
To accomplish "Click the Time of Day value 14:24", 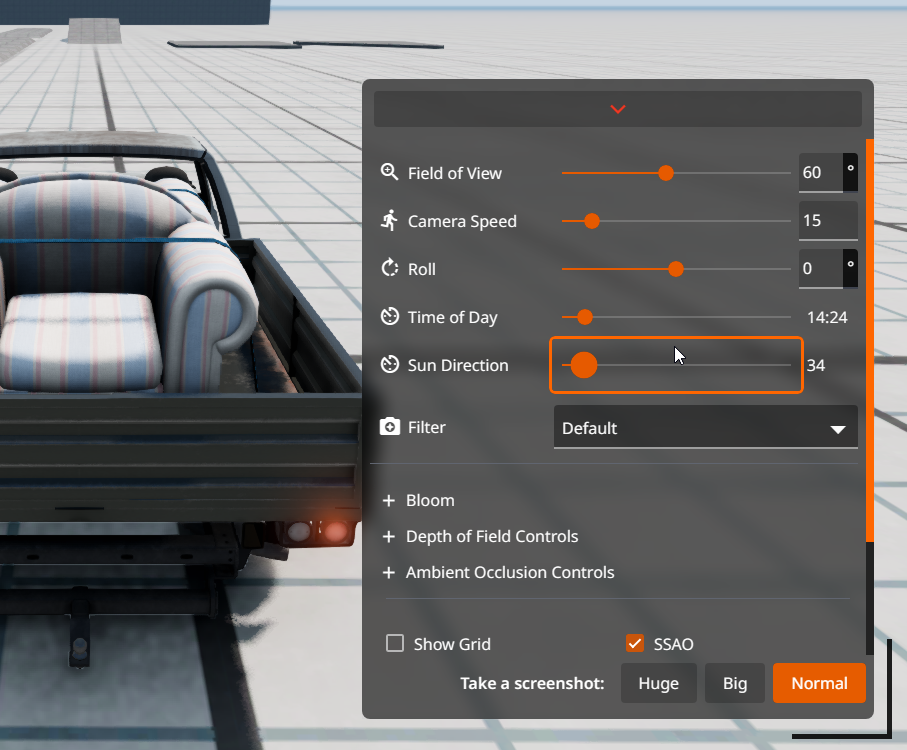I will coord(827,317).
